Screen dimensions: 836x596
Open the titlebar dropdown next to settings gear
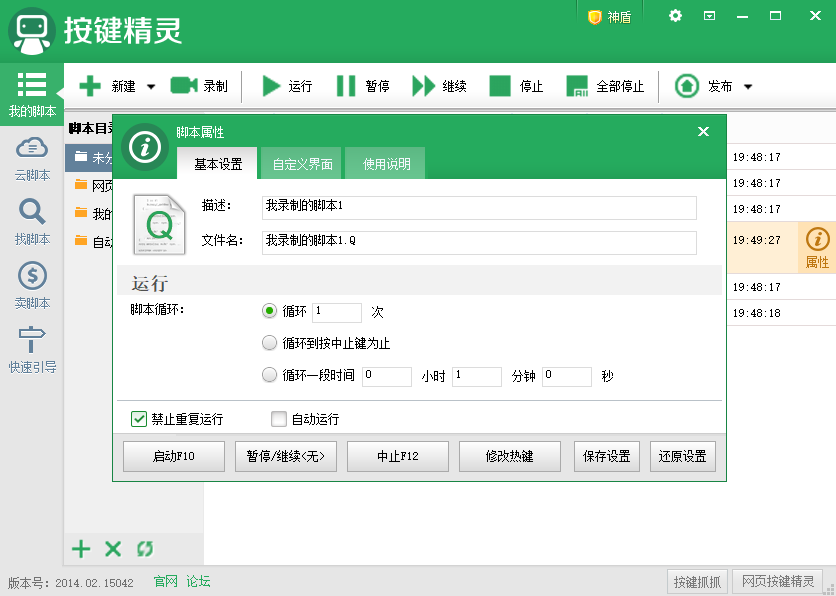(x=711, y=16)
